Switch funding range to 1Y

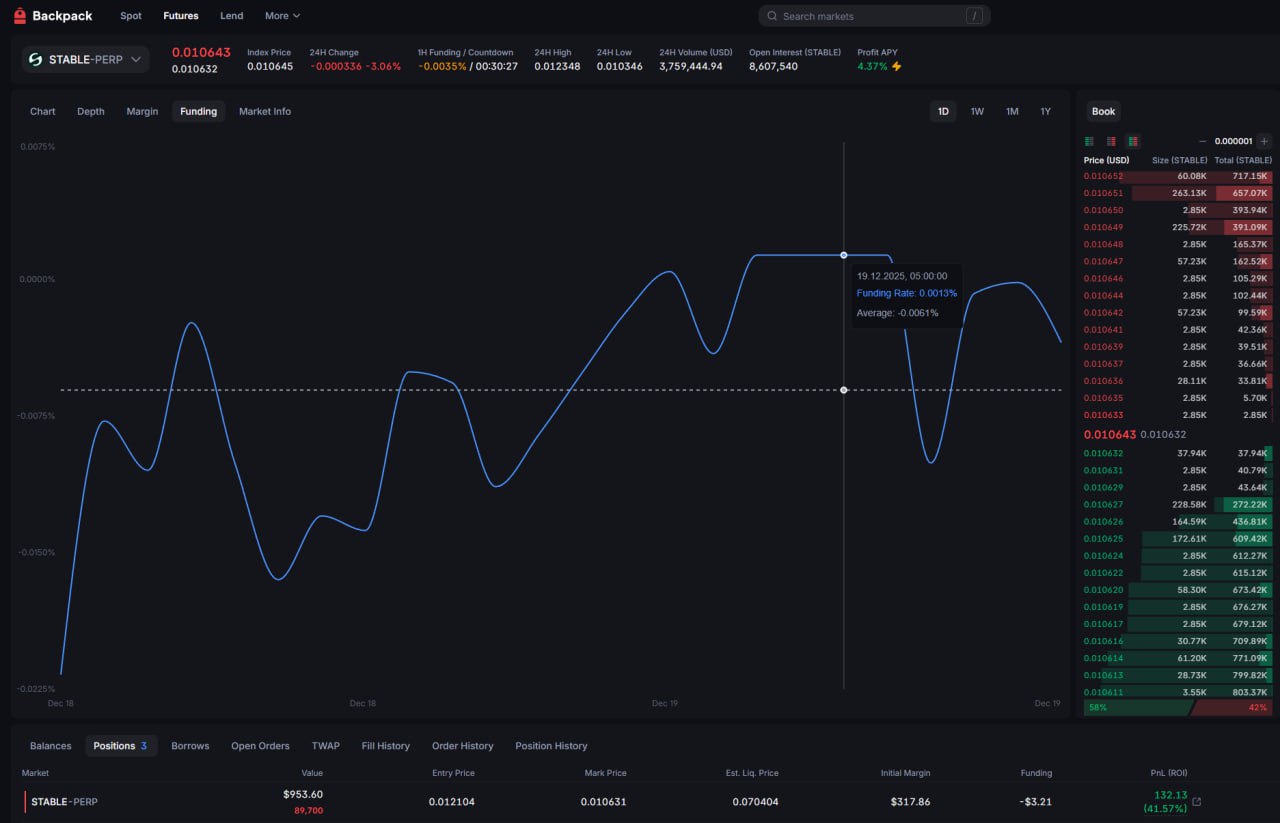click(x=1045, y=112)
